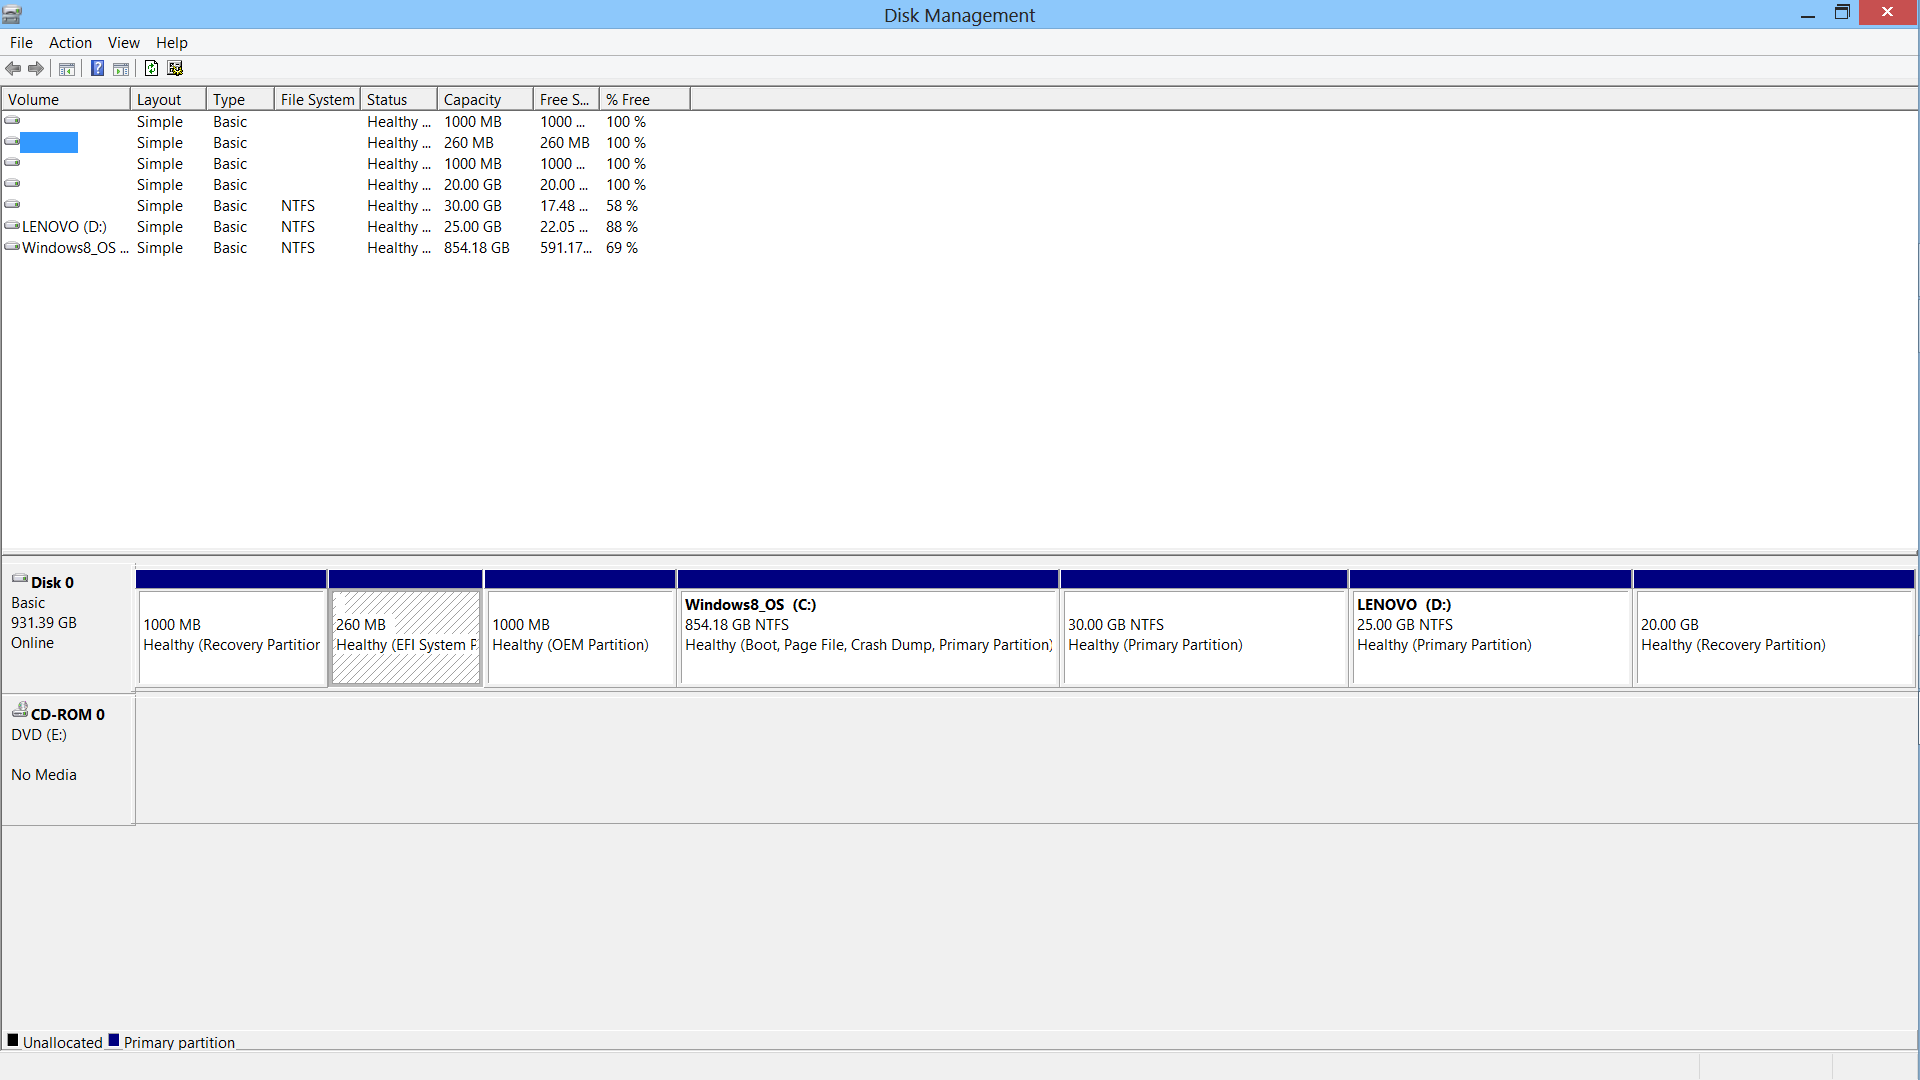Click the 58 % free cell

click(x=622, y=206)
